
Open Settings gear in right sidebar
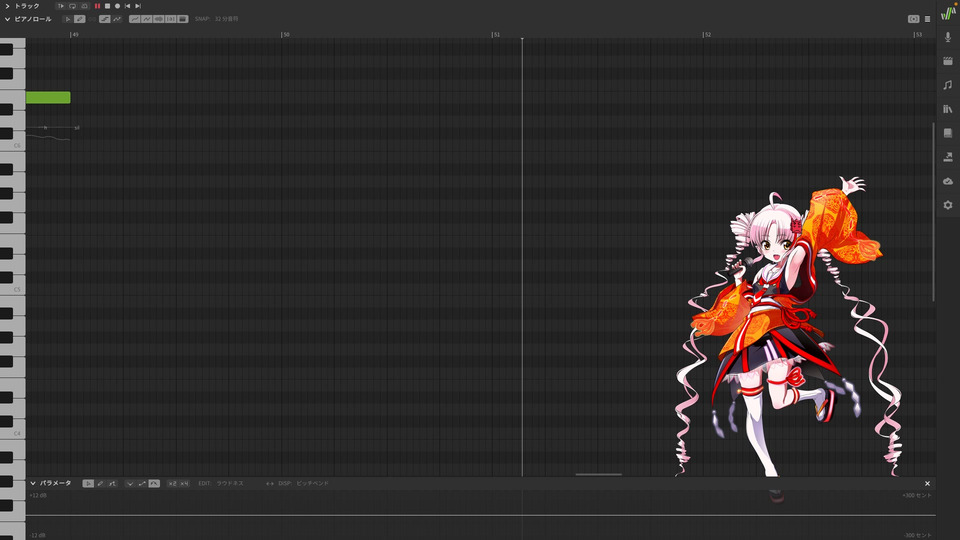click(948, 205)
